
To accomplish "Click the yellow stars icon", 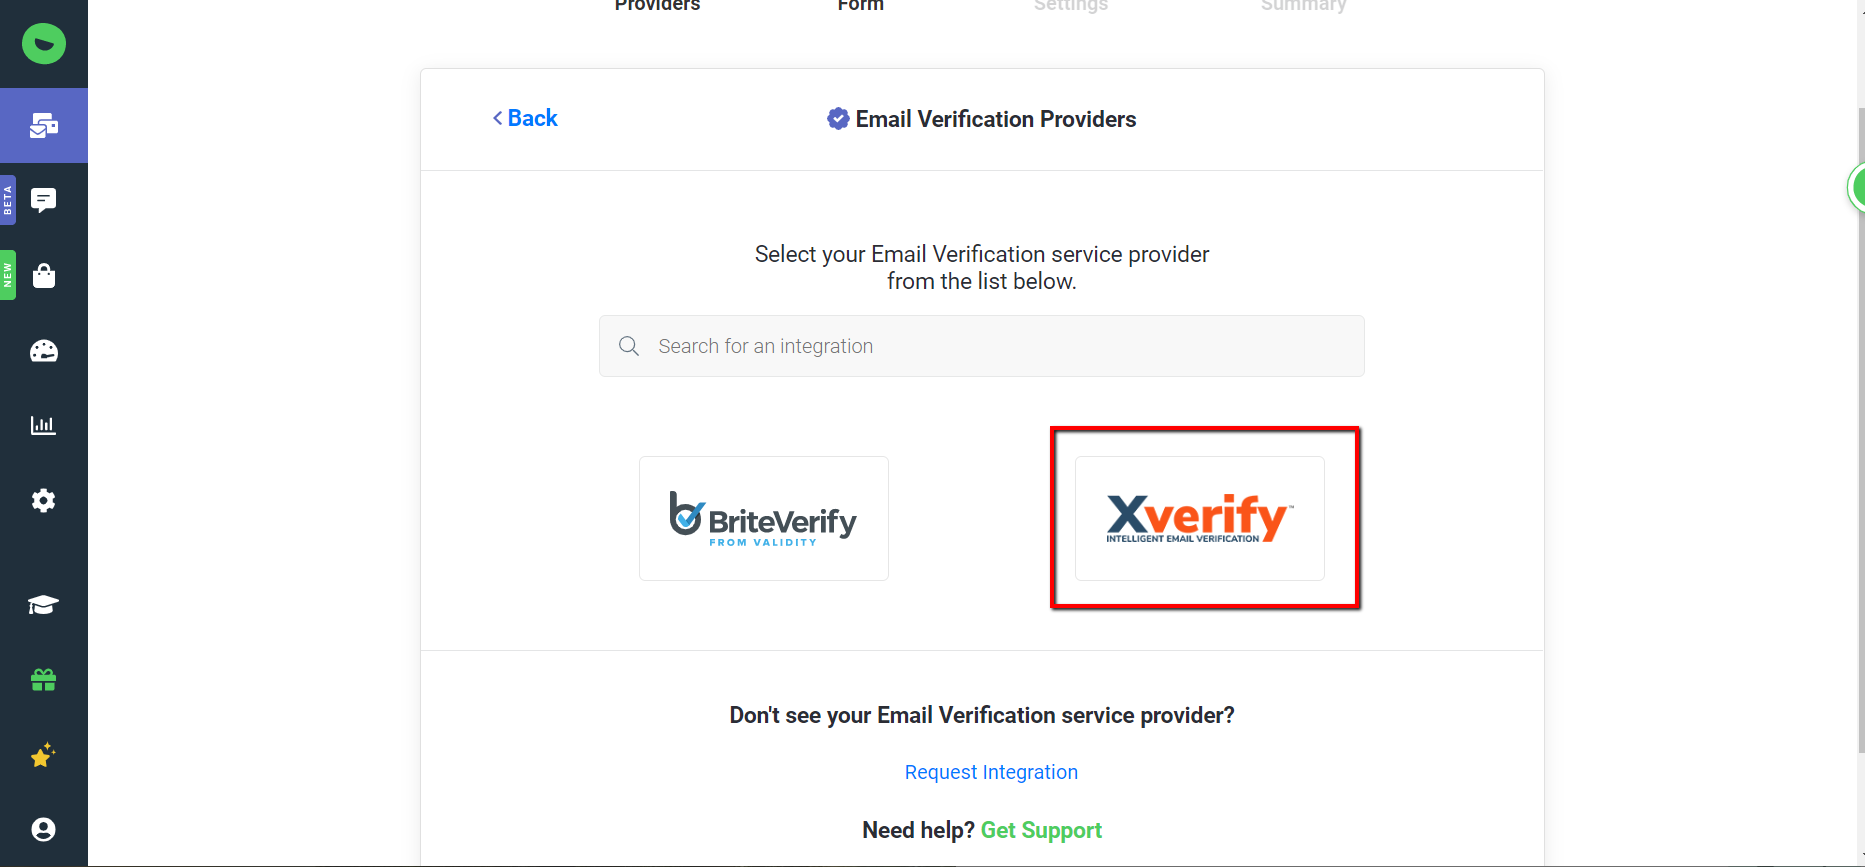I will coord(44,755).
